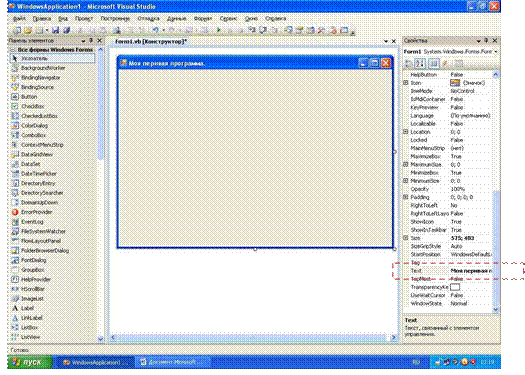The width and height of the screenshot is (525, 375).
Task: Open the Проект menu
Action: pos(84,19)
